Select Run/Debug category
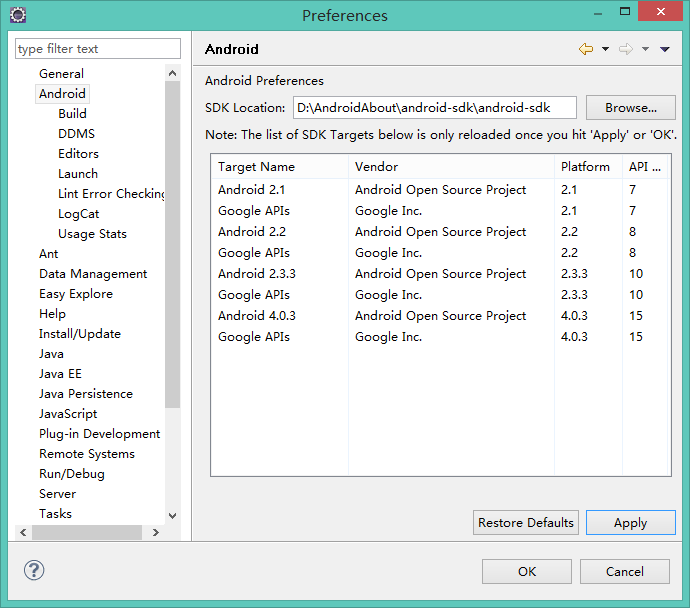The width and height of the screenshot is (690, 608). (x=72, y=474)
